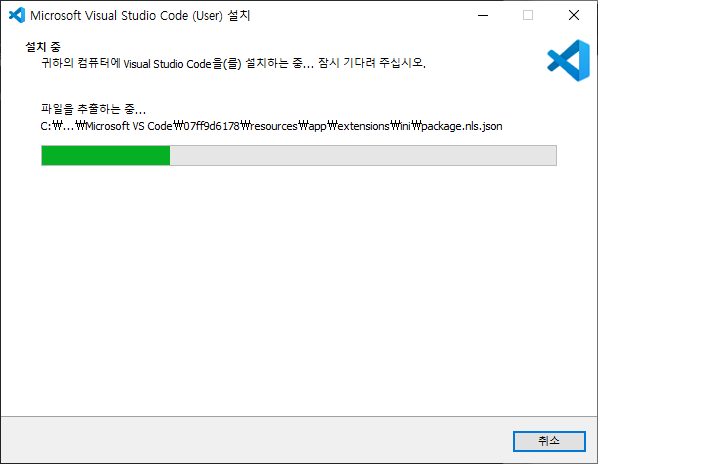The width and height of the screenshot is (707, 464).
Task: Click the small VS Code icon in title bar
Action: (x=17, y=15)
